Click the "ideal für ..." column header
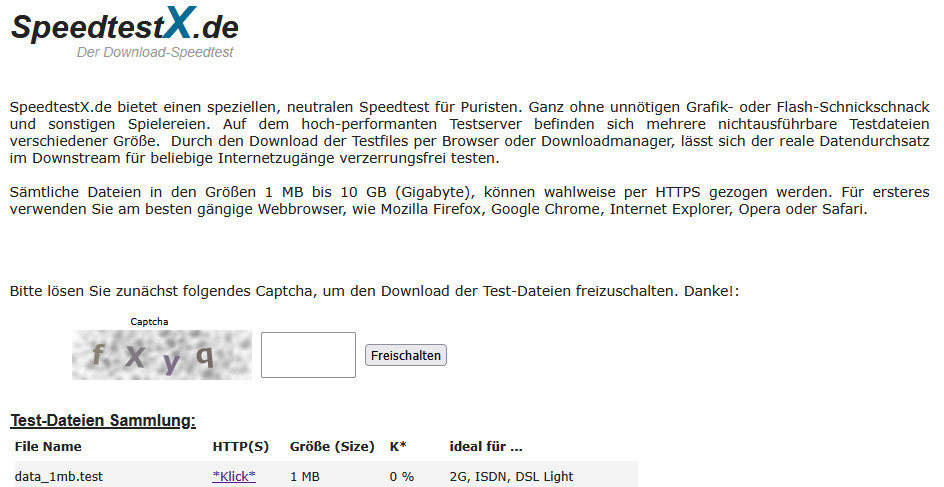Image resolution: width=944 pixels, height=487 pixels. click(486, 446)
